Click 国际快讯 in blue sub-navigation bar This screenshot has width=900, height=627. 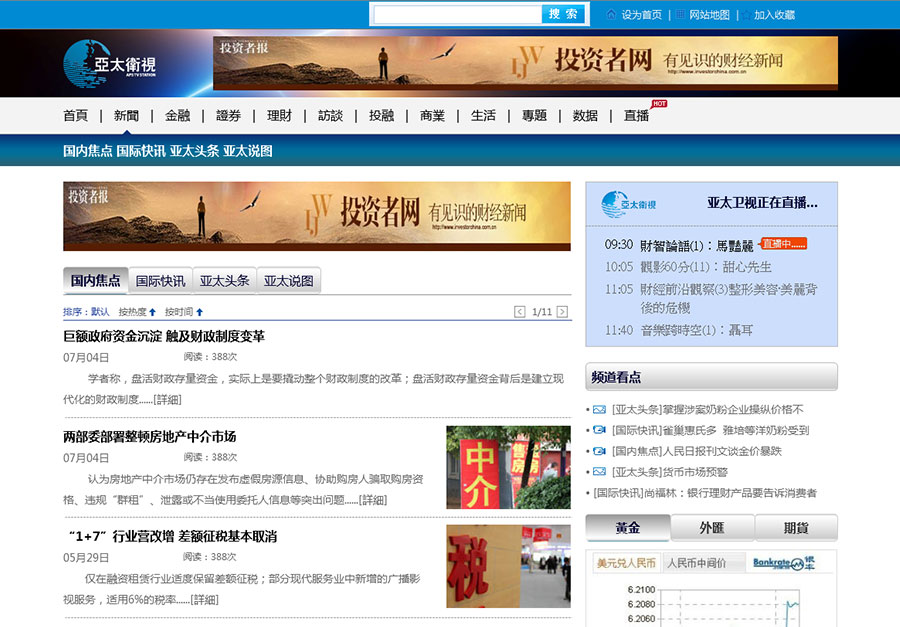141,151
